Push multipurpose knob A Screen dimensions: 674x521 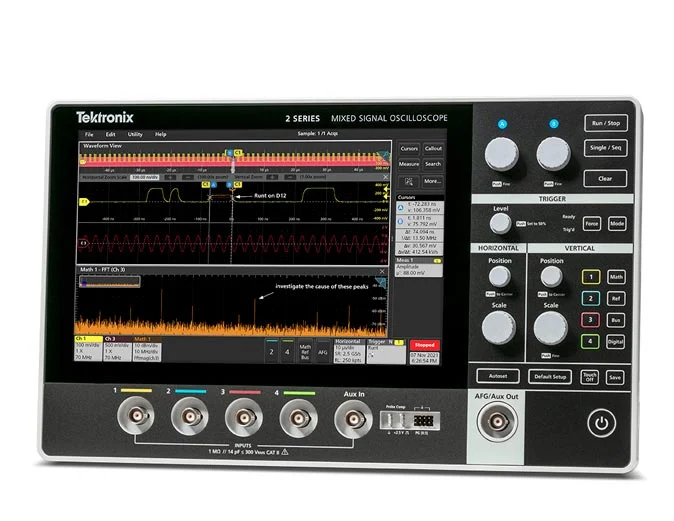[x=502, y=154]
